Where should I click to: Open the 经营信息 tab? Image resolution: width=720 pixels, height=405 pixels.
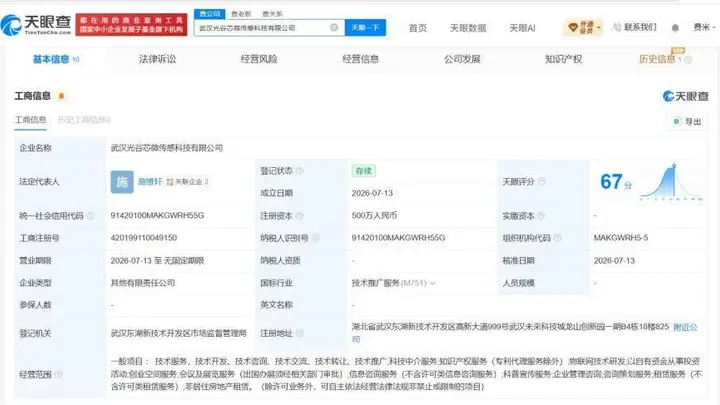(360, 59)
